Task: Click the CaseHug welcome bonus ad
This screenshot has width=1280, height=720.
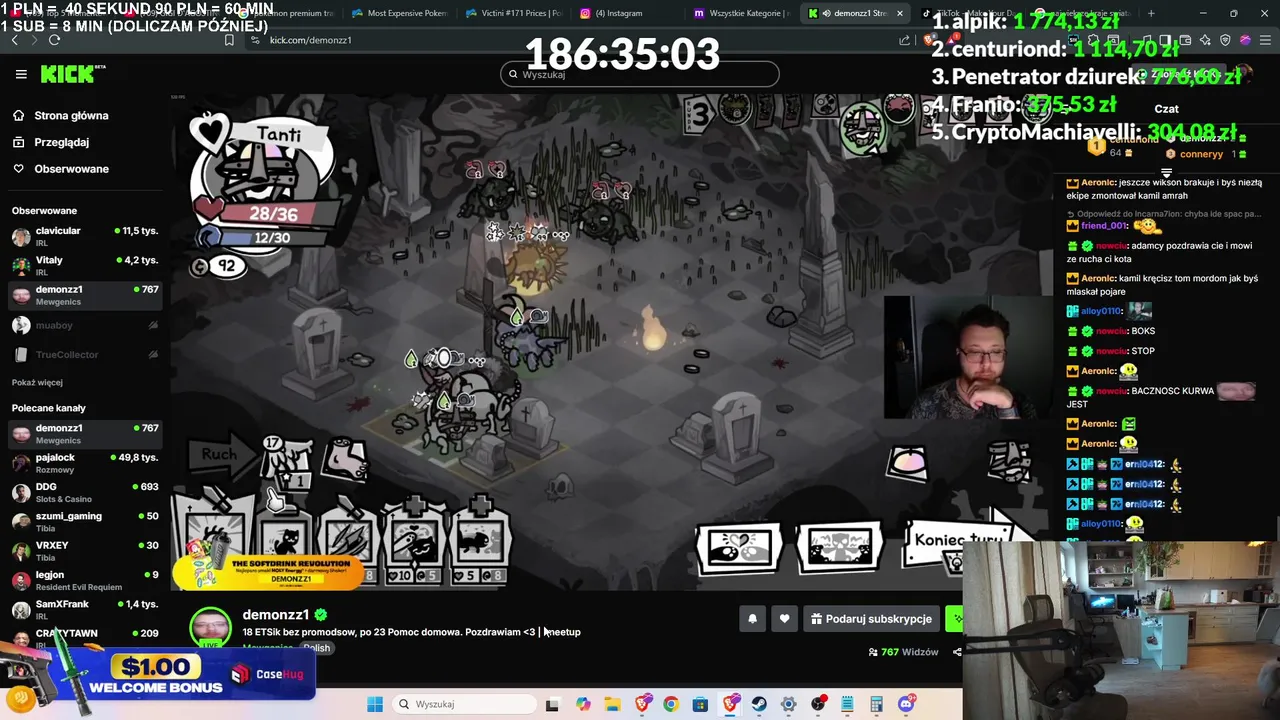Action: pos(160,675)
